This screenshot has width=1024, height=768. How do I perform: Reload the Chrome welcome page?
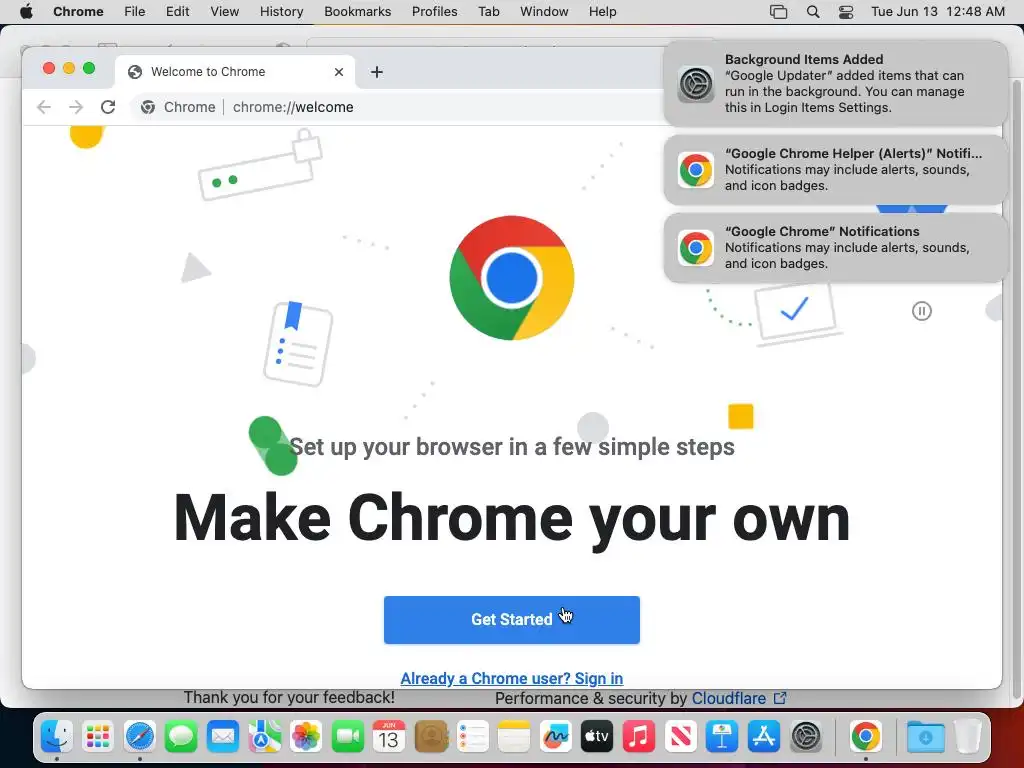point(108,107)
